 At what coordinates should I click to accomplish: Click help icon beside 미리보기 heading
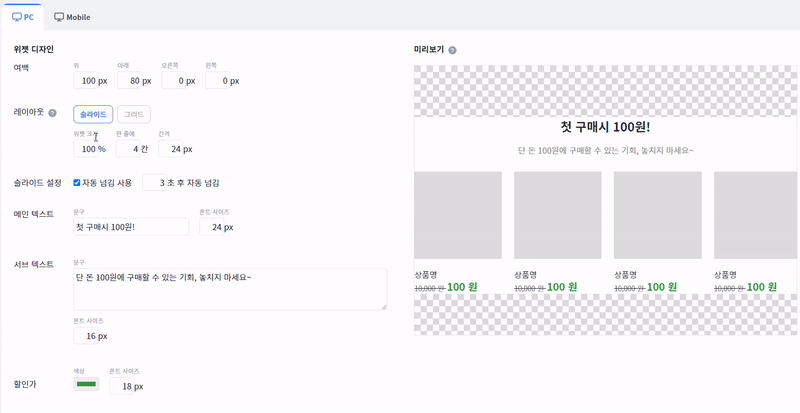coord(453,50)
